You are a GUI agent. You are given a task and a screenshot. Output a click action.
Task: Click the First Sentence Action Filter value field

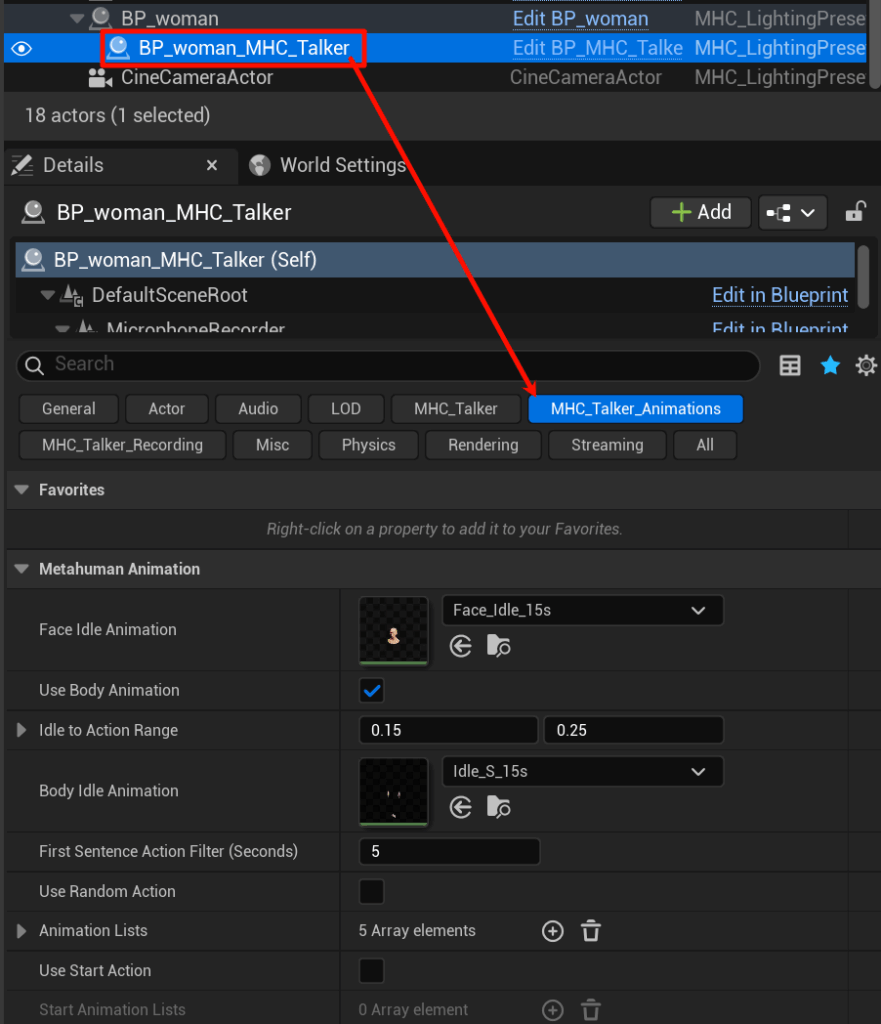(449, 852)
